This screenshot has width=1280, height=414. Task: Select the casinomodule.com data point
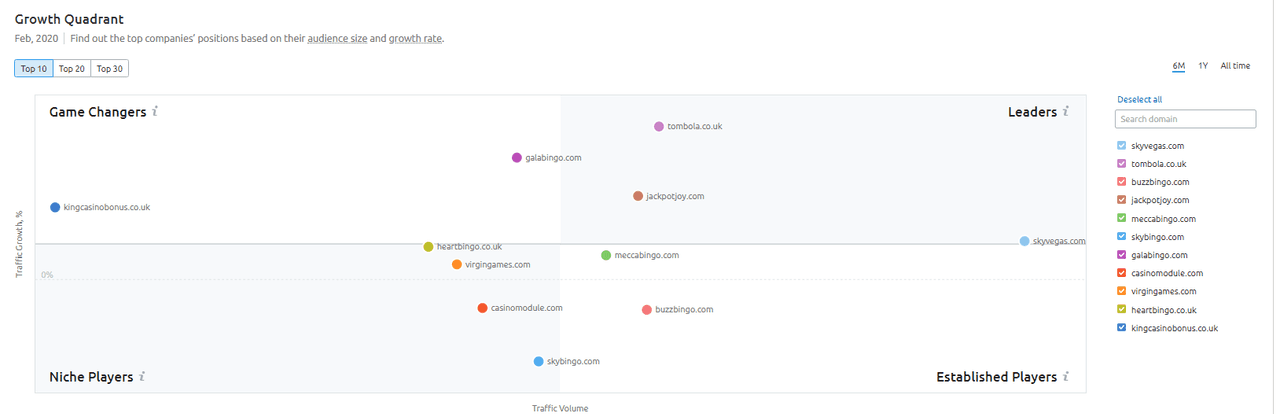coord(483,308)
